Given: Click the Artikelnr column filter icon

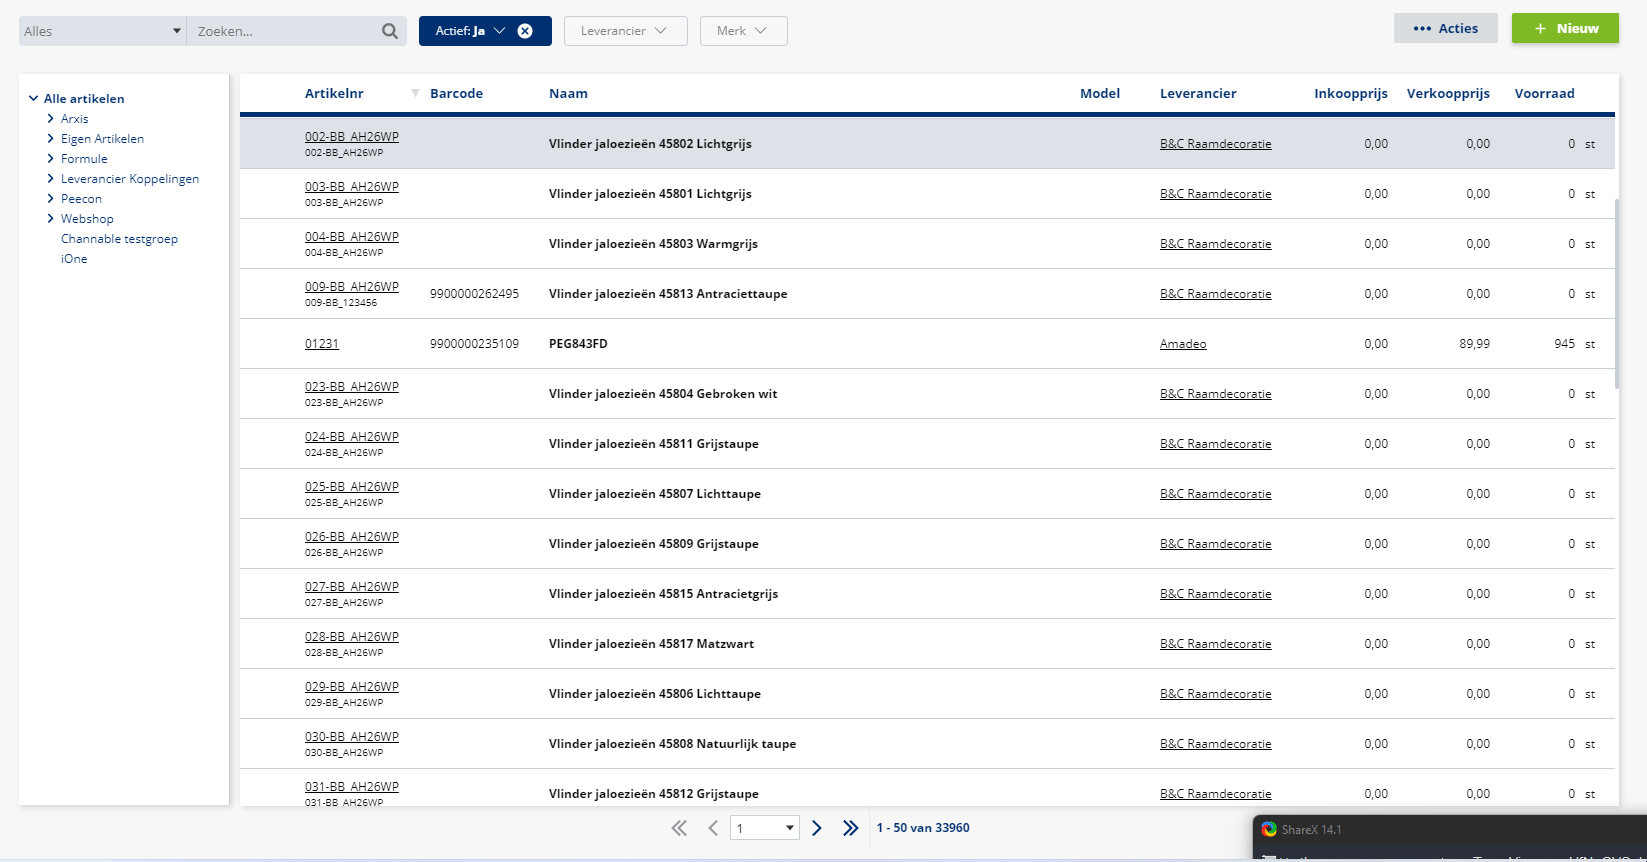Looking at the screenshot, I should click(x=415, y=94).
